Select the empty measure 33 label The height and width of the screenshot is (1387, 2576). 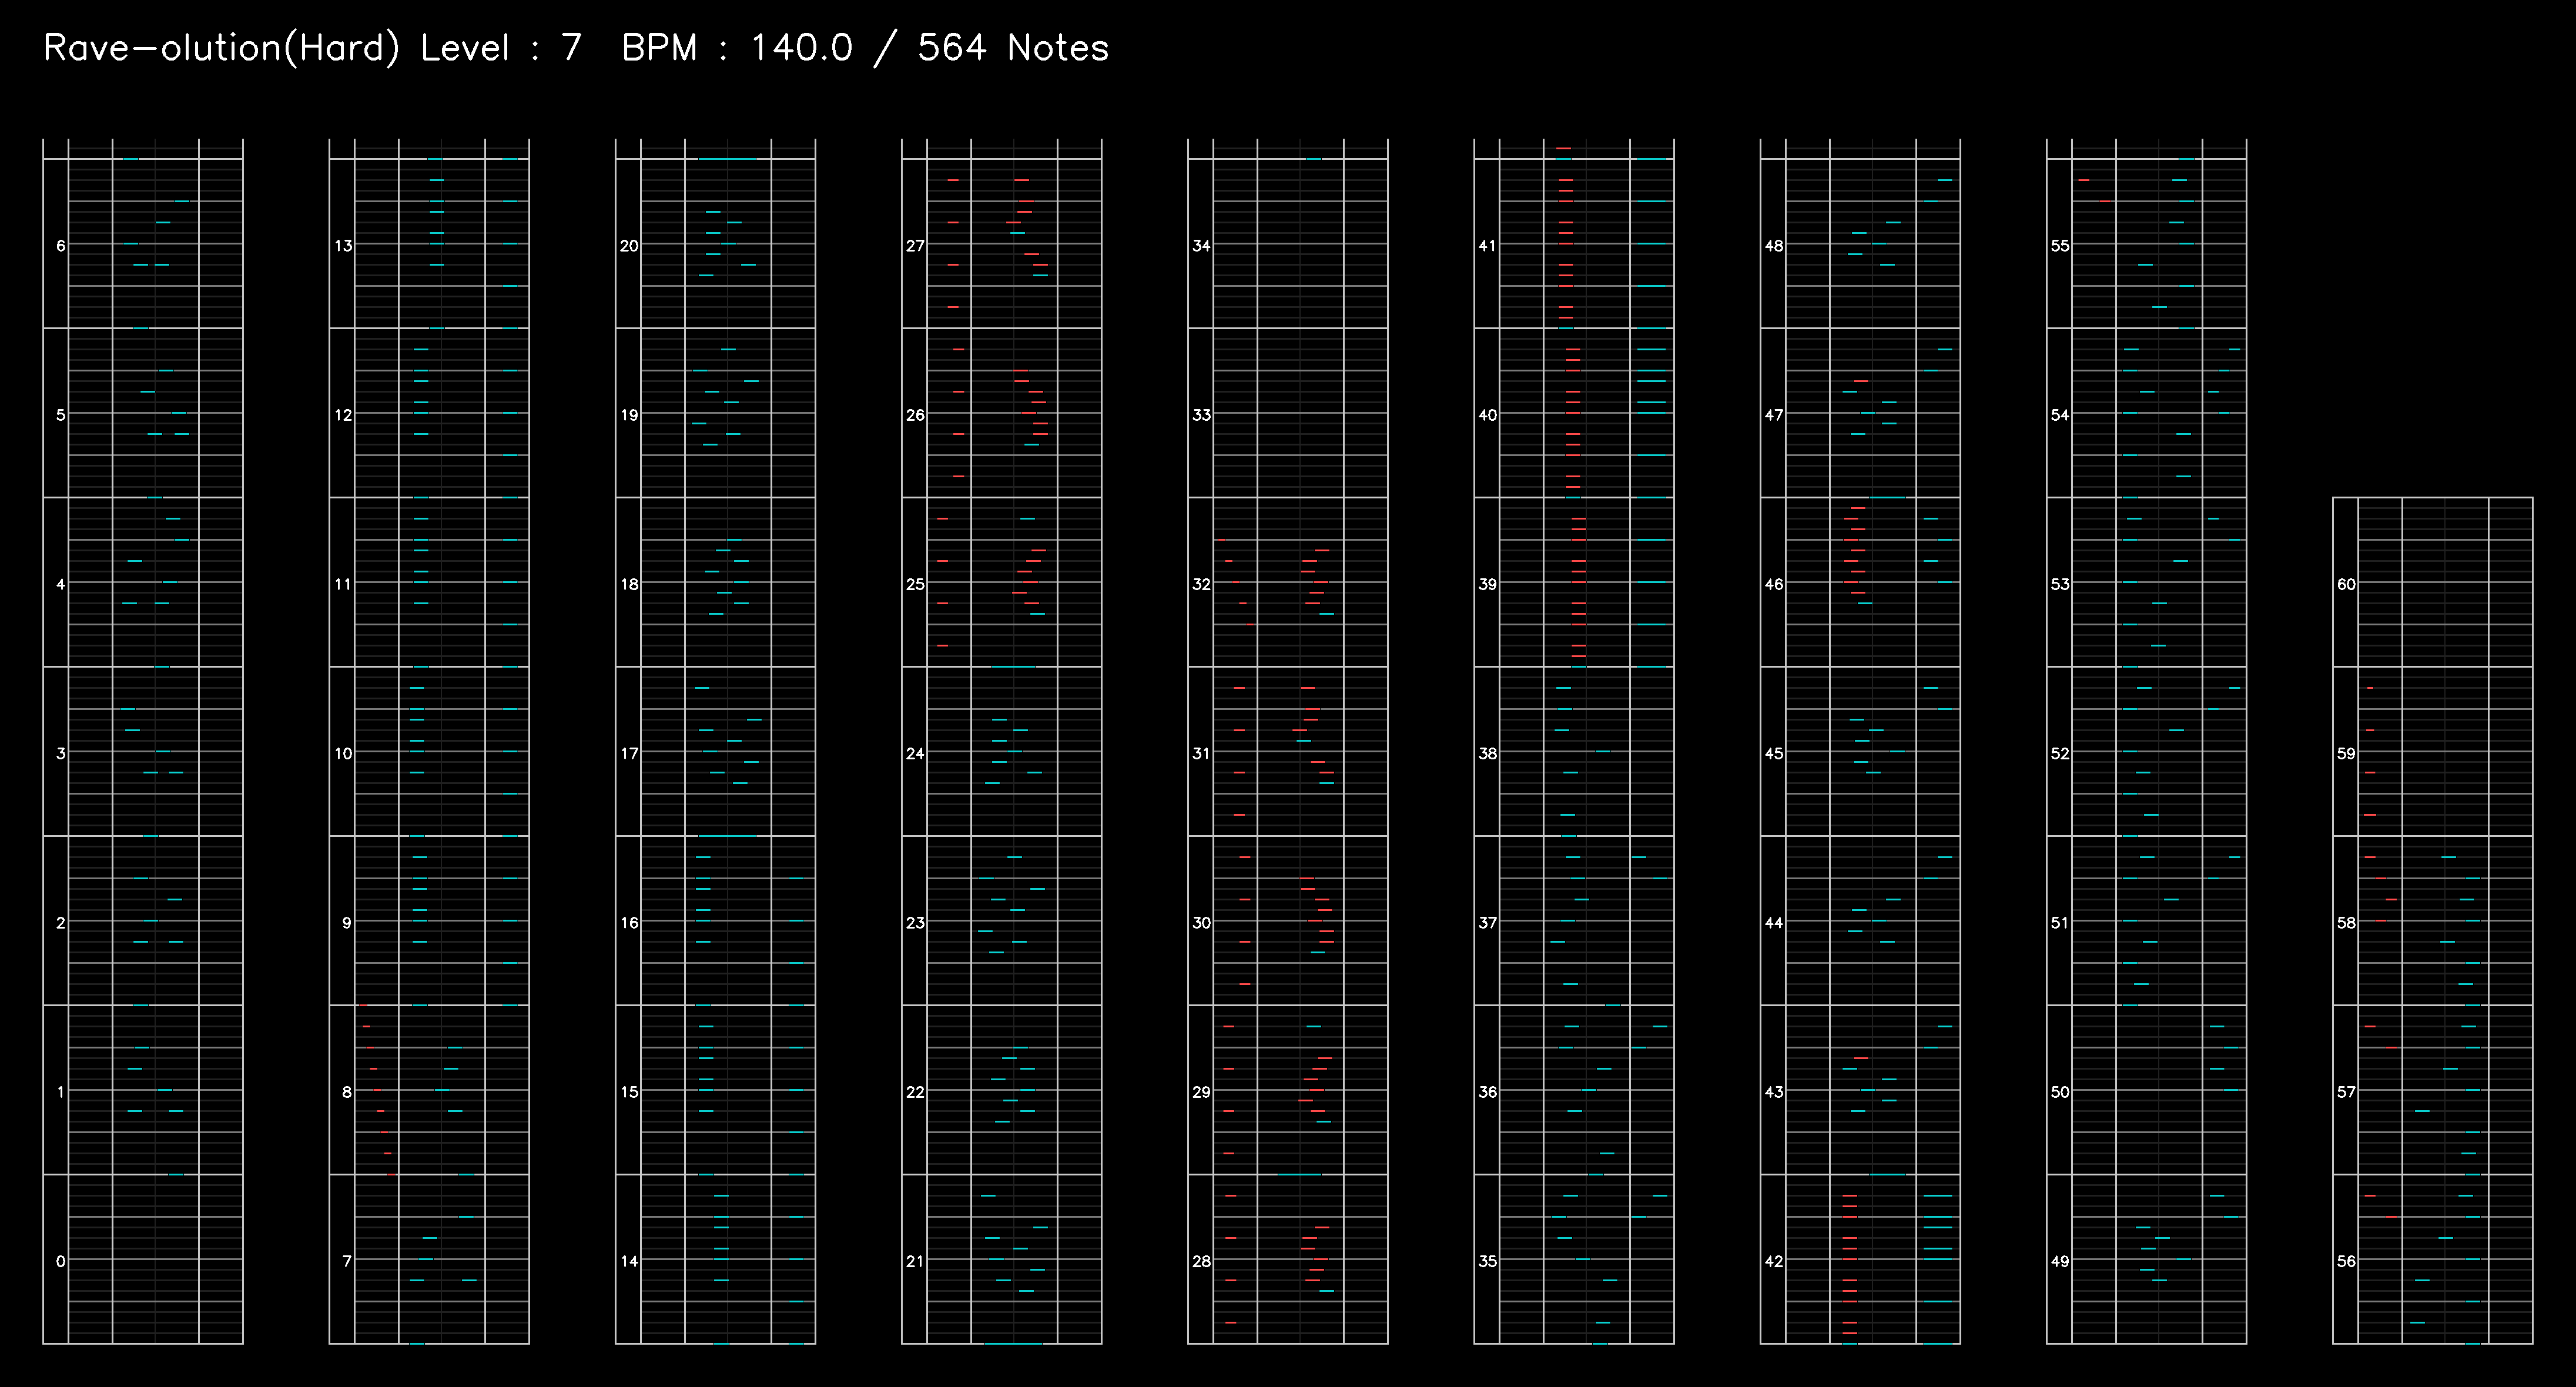click(x=1201, y=414)
